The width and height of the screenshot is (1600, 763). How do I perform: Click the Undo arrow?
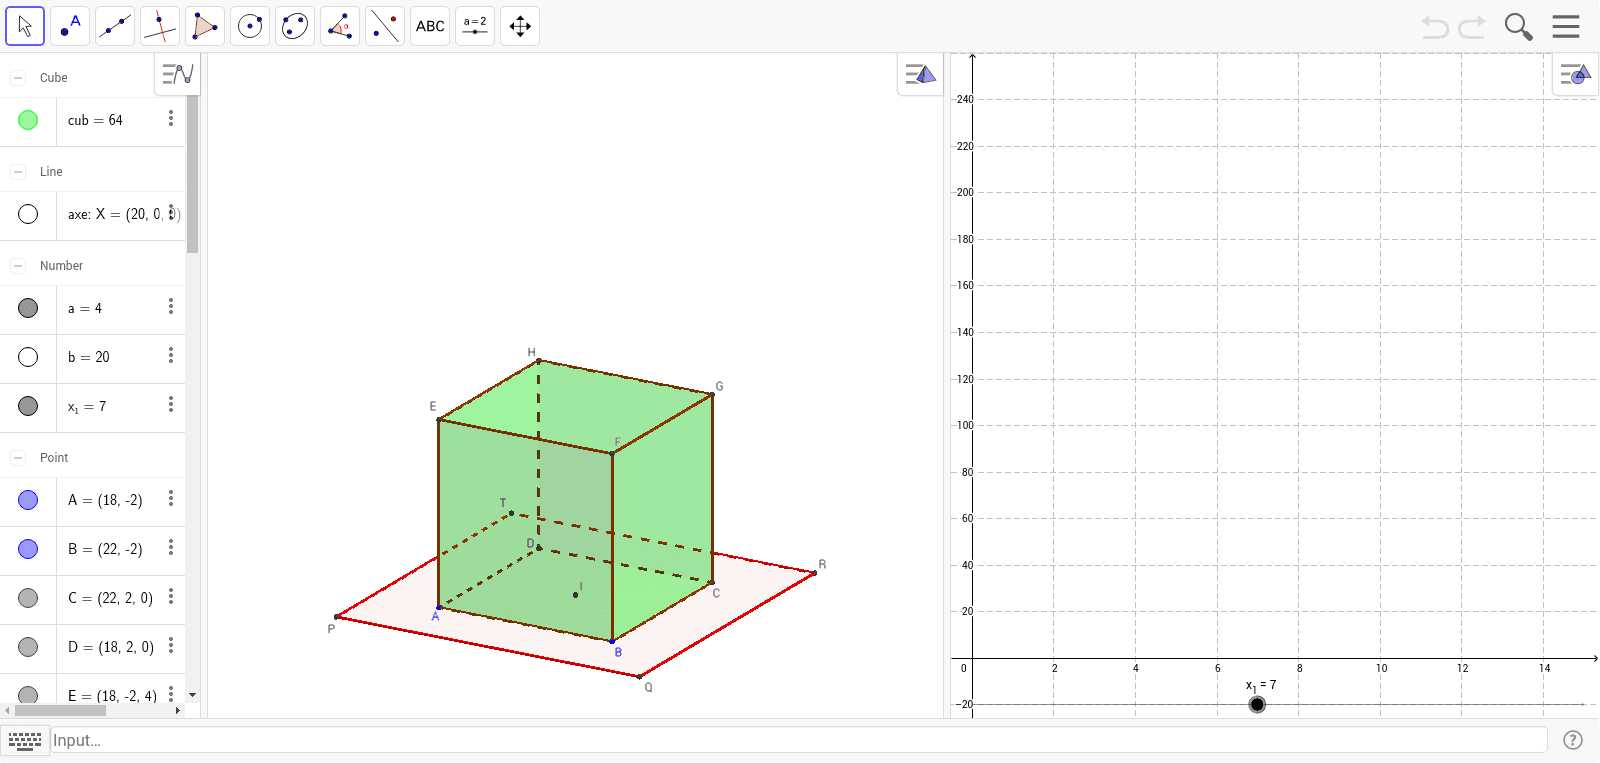coord(1435,27)
